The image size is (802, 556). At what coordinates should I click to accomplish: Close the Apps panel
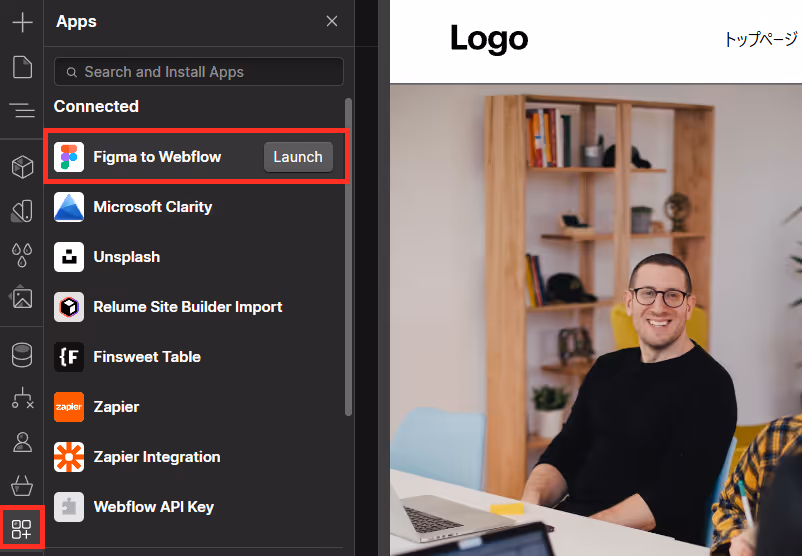pos(332,21)
